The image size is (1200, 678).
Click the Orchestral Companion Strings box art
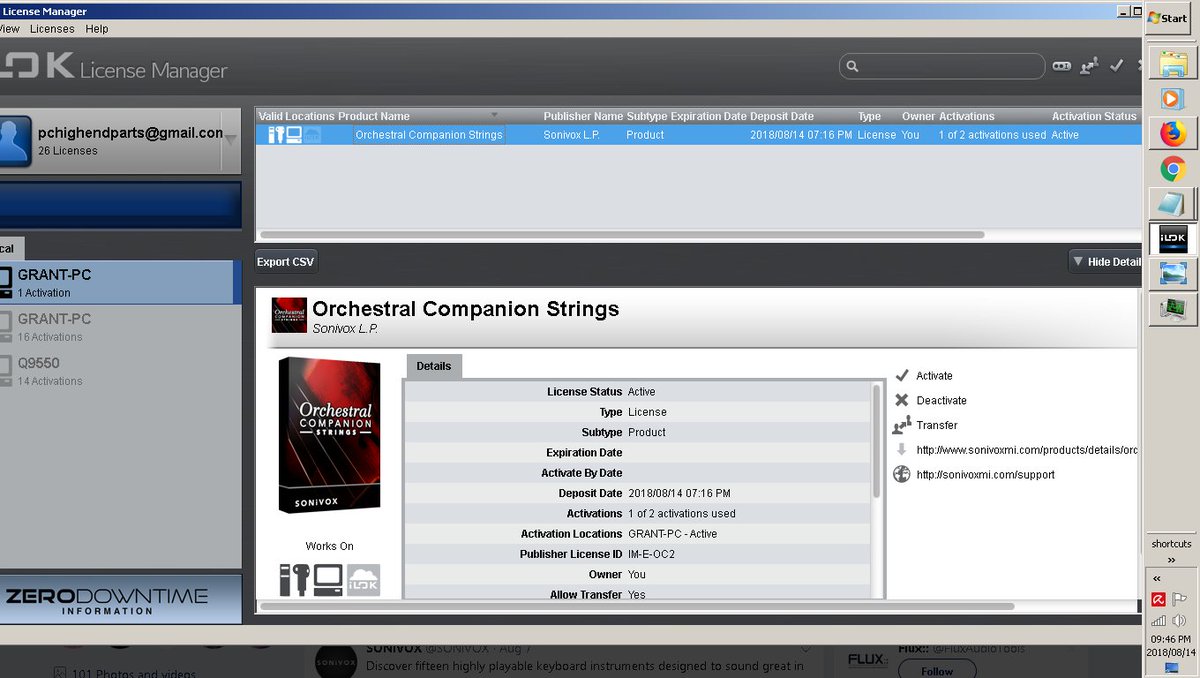tap(329, 436)
